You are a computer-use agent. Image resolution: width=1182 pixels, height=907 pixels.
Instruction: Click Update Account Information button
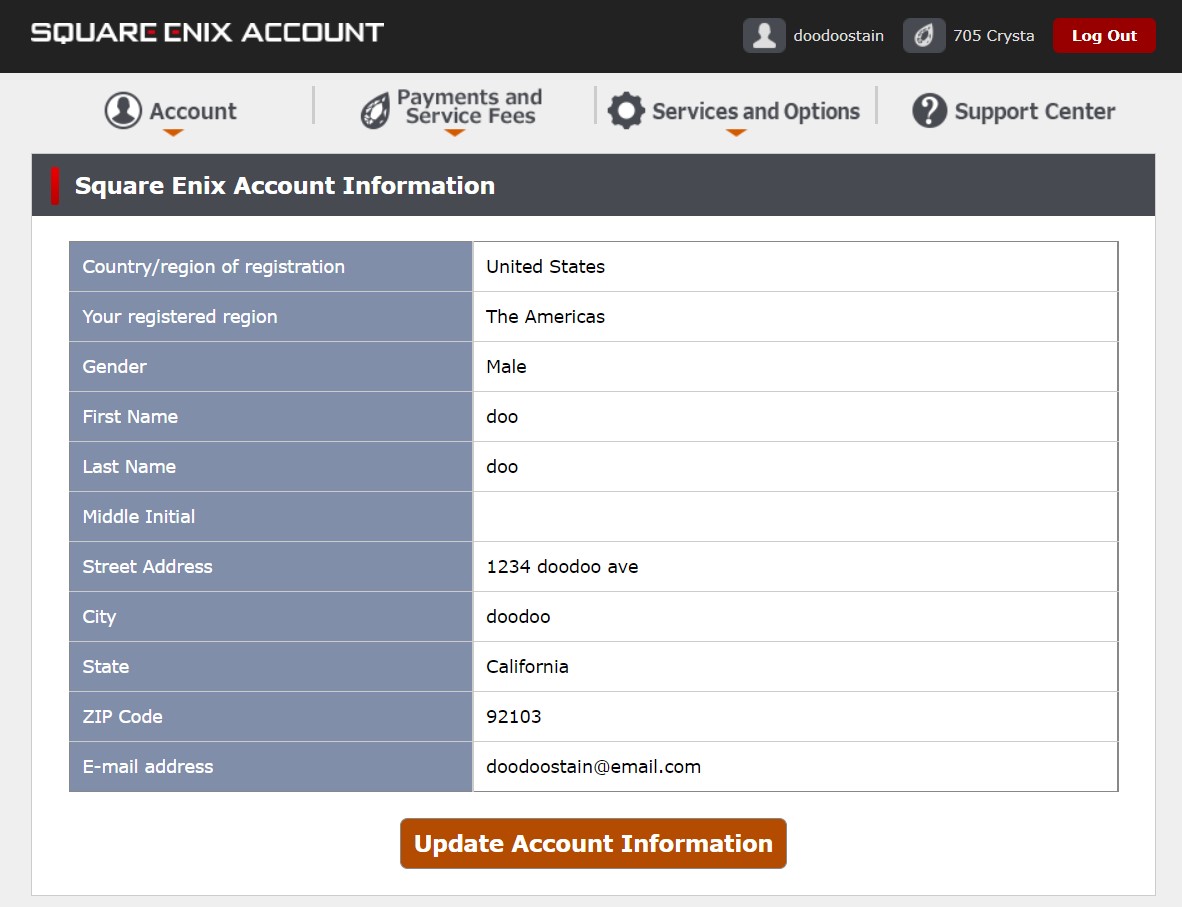pos(593,843)
